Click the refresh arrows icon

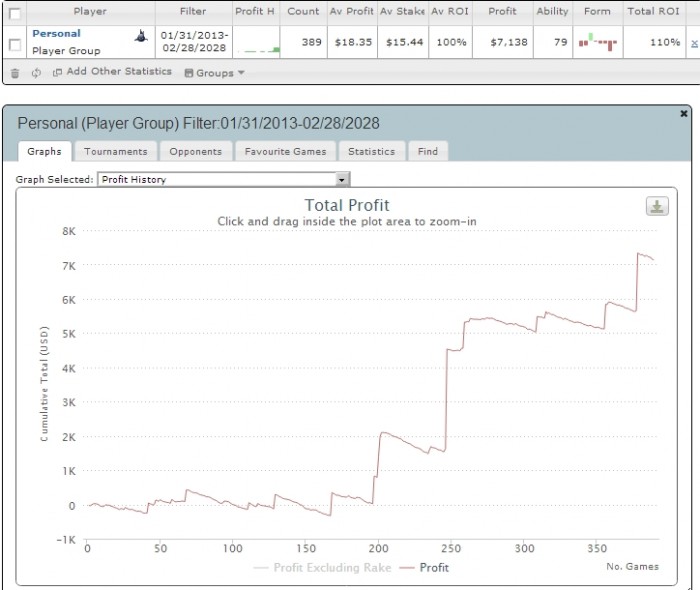(36, 73)
